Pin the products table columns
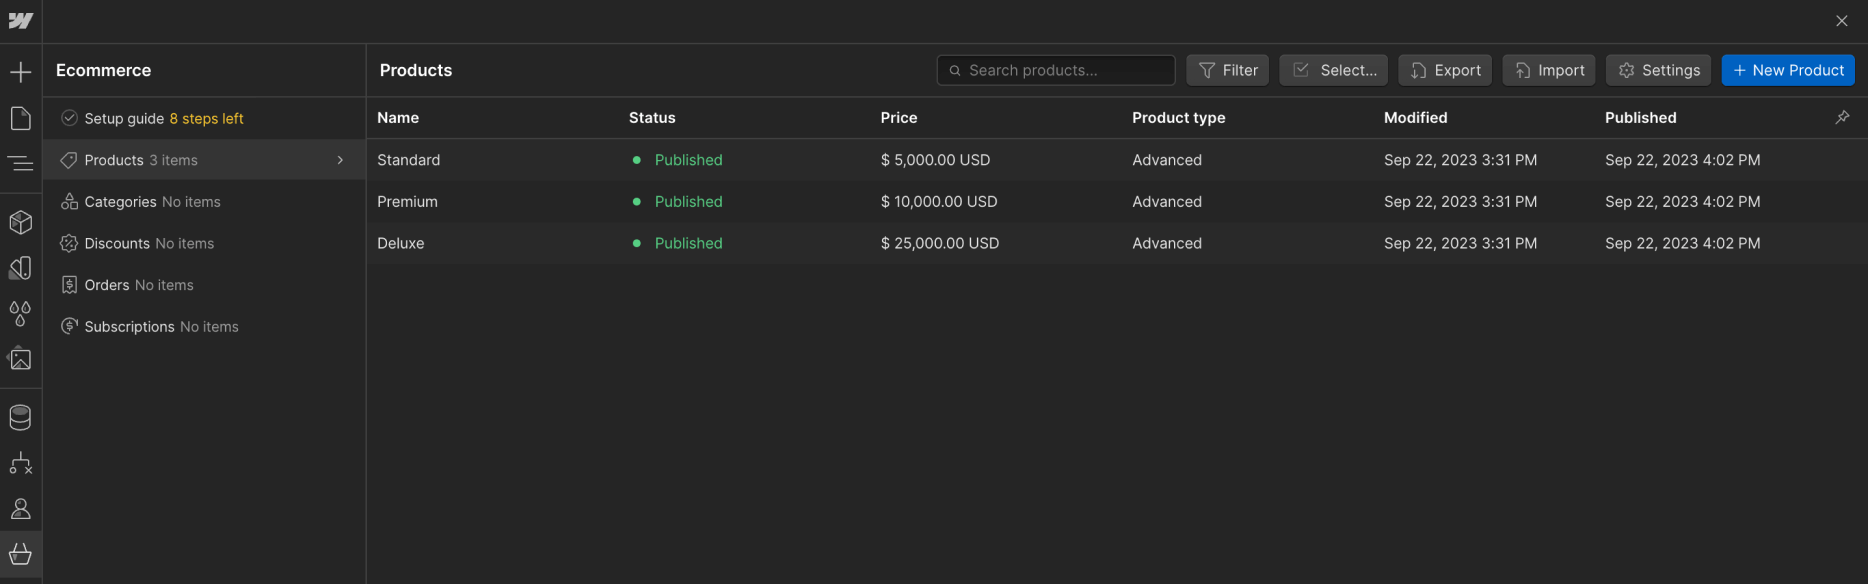The height and width of the screenshot is (584, 1868). click(x=1842, y=117)
